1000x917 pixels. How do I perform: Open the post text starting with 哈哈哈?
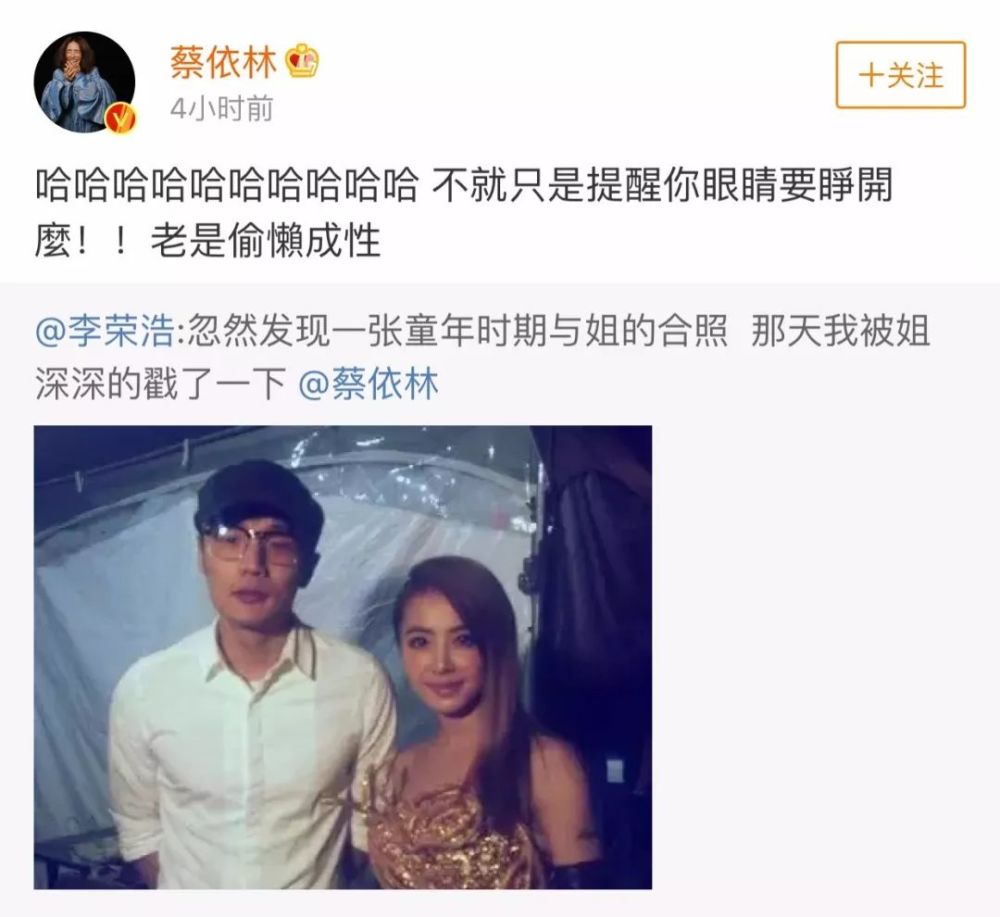(464, 213)
